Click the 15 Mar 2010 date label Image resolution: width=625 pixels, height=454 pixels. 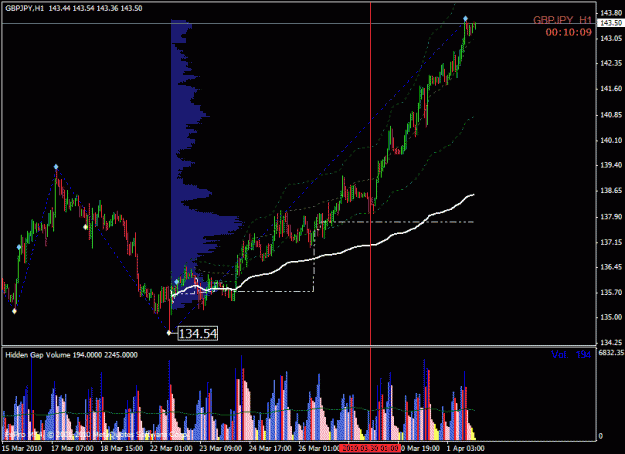click(21, 448)
